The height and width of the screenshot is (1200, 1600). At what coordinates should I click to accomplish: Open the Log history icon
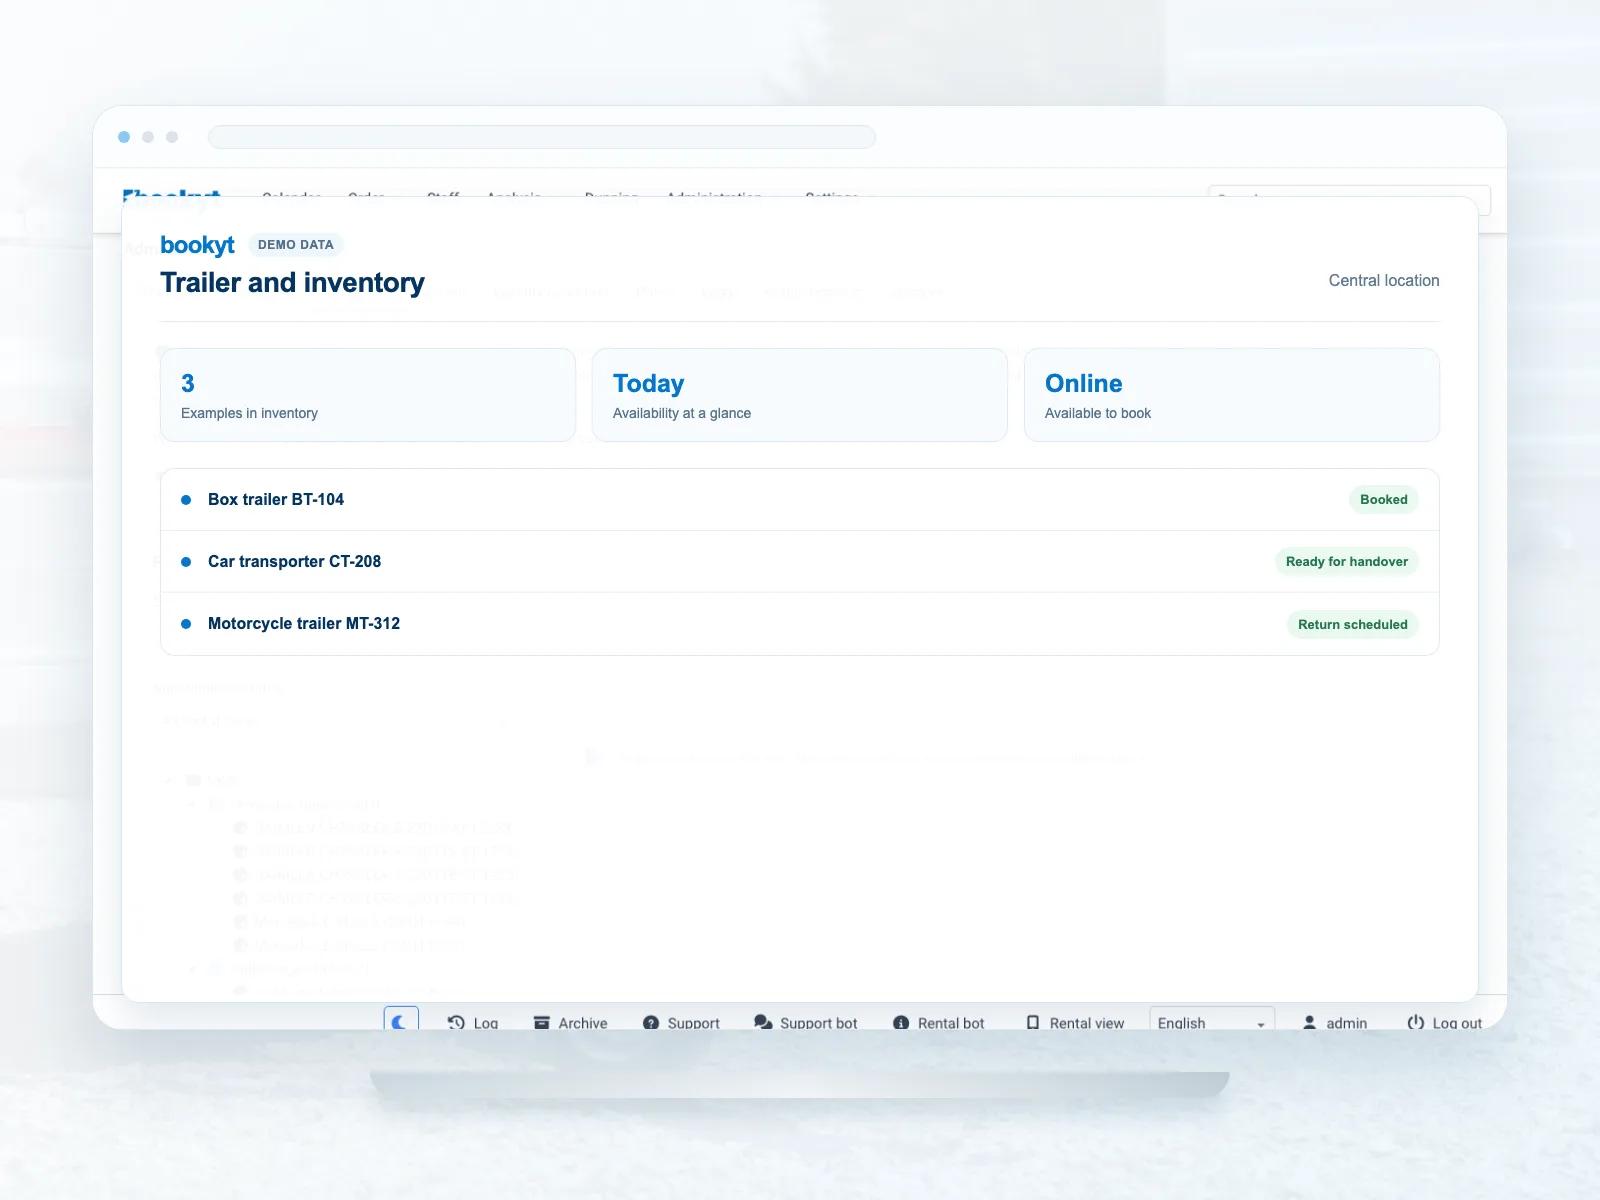pos(456,1022)
